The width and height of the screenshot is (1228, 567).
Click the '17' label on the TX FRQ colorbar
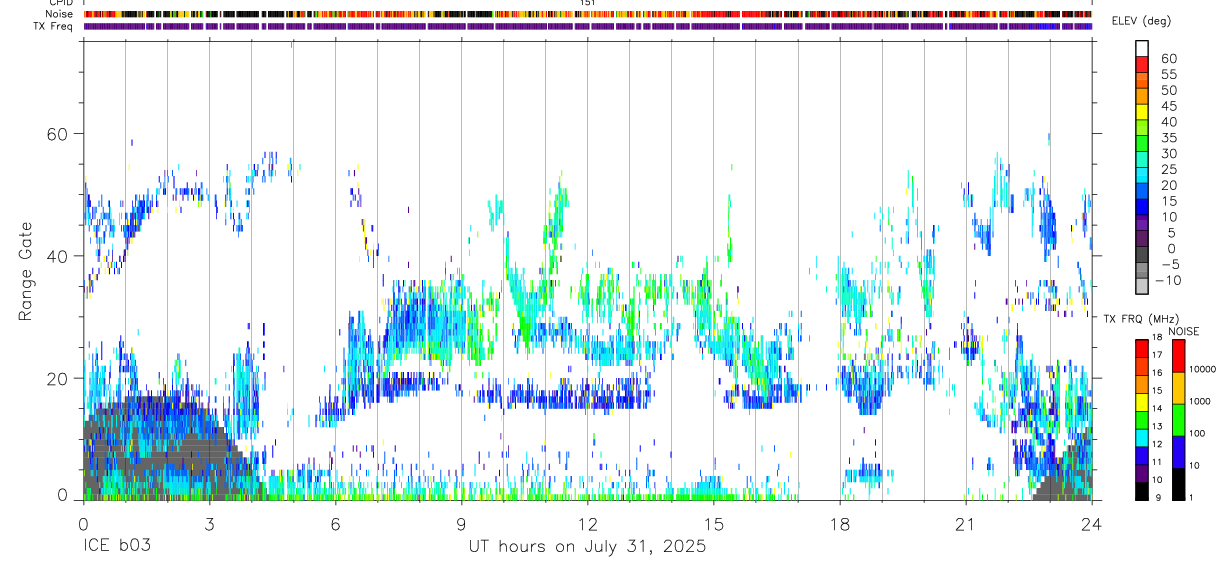(1157, 355)
